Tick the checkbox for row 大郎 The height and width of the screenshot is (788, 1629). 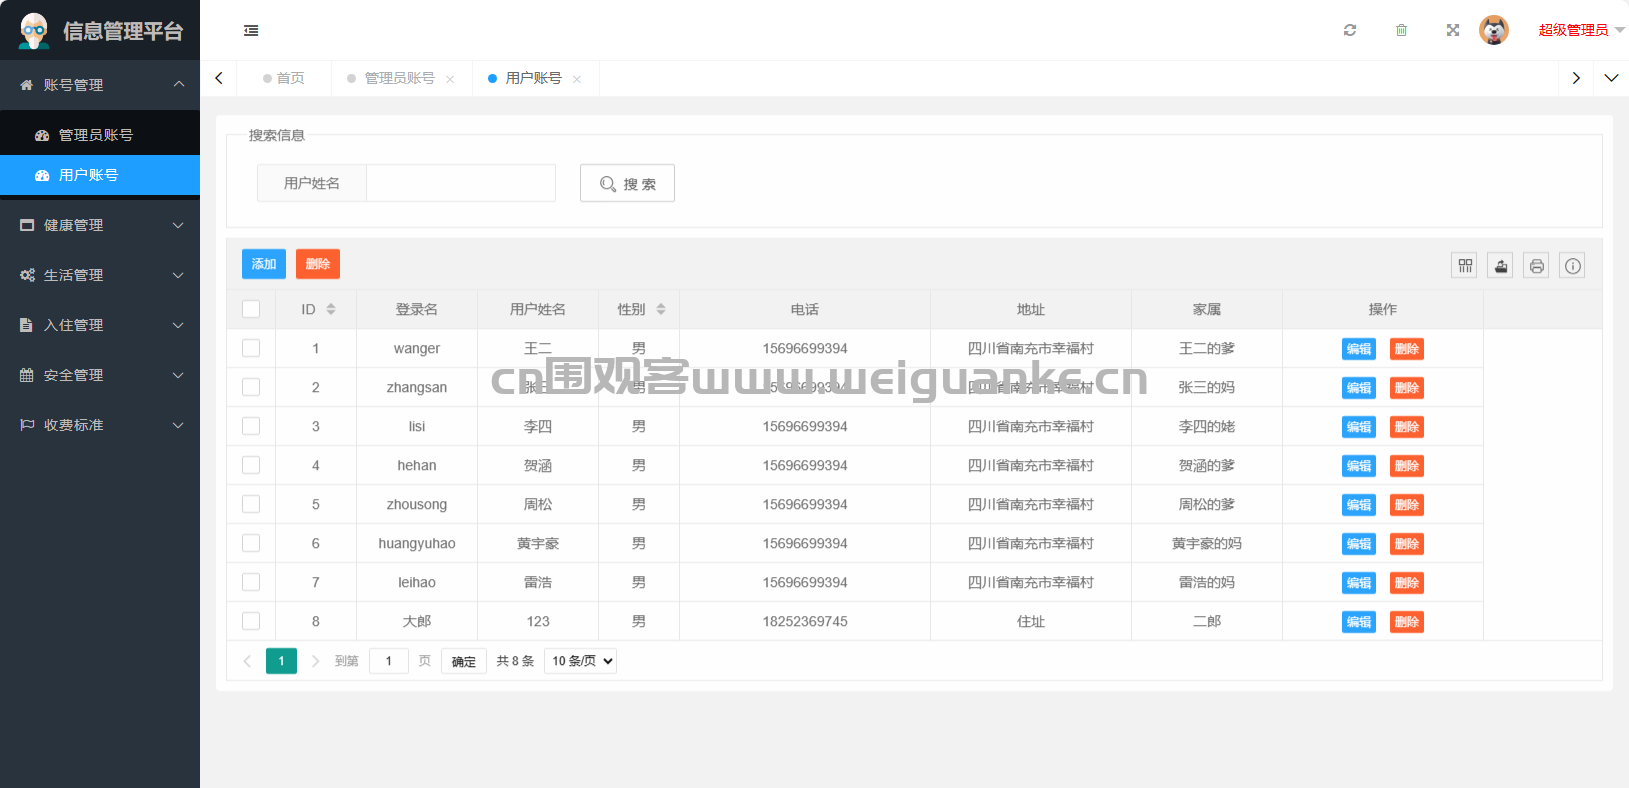coord(251,621)
